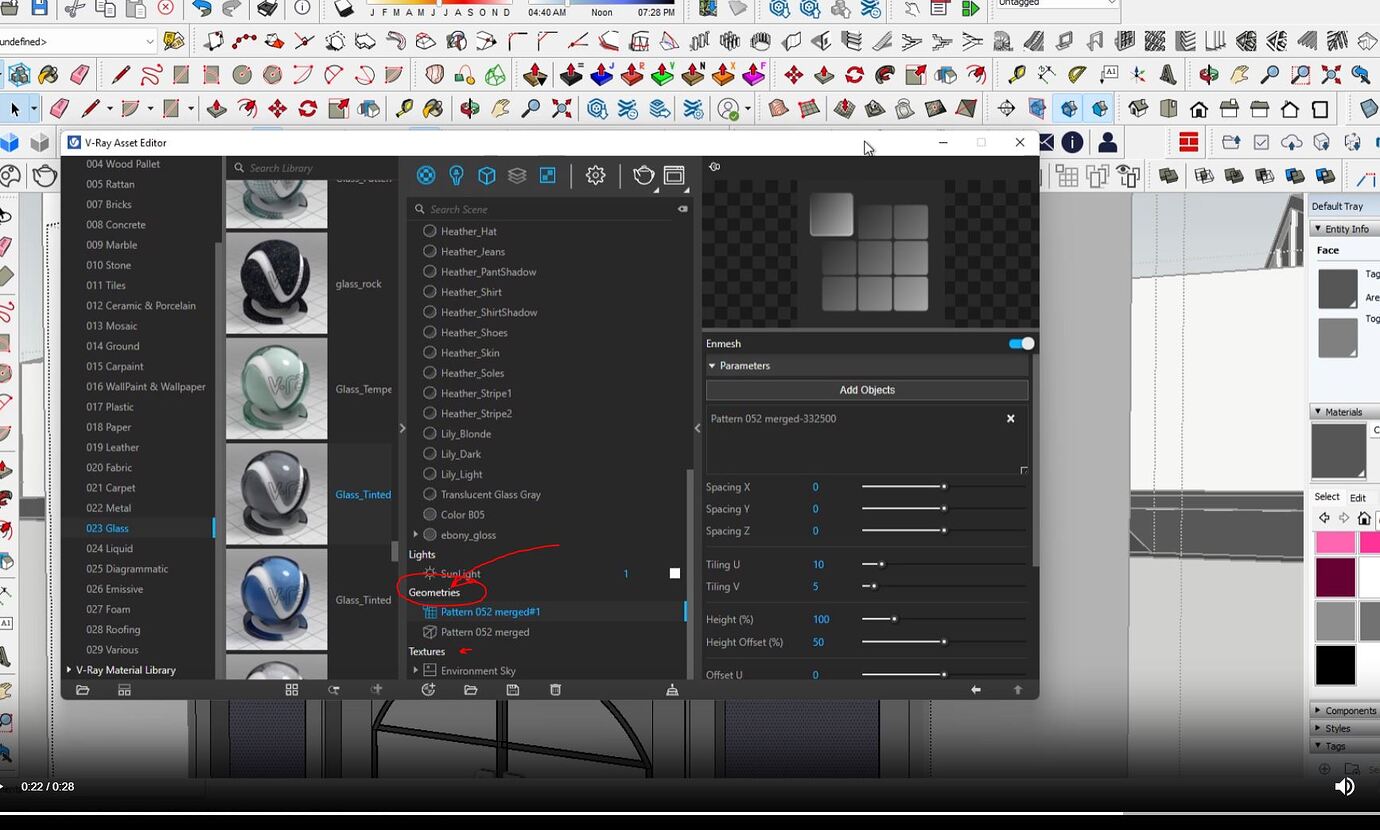Image resolution: width=1380 pixels, height=830 pixels.
Task: Delete asset using the trash icon
Action: point(556,690)
